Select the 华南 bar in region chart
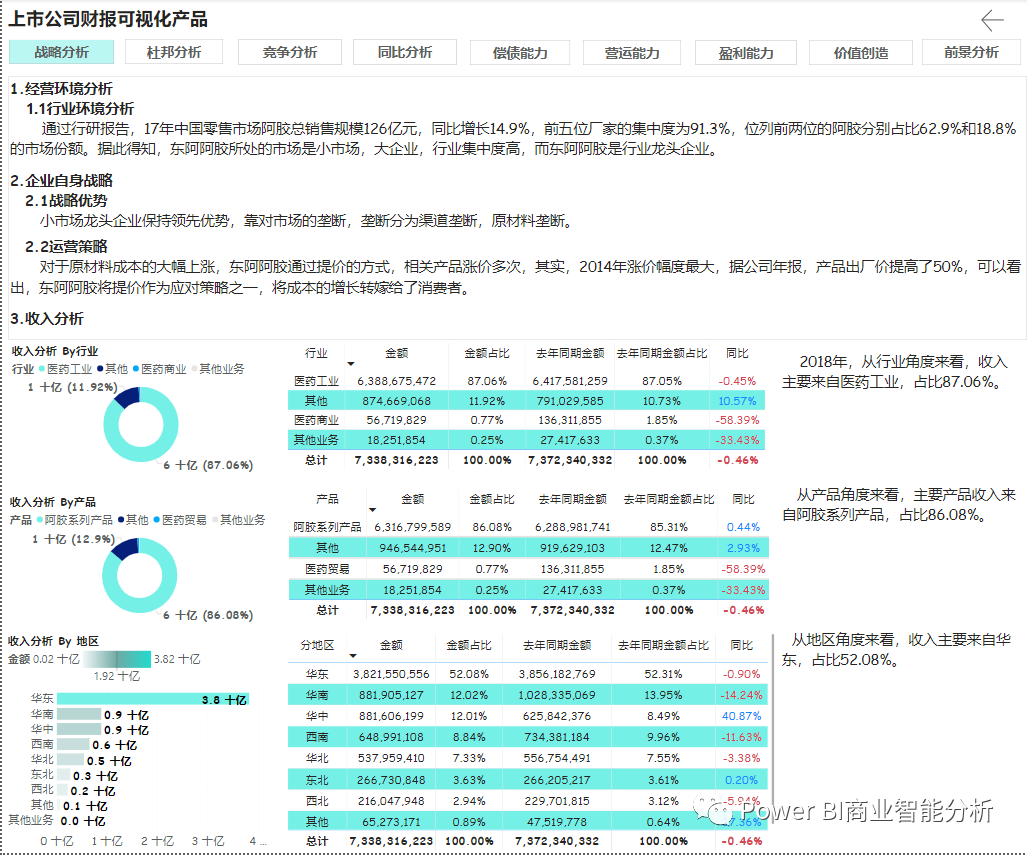Image resolution: width=1027 pixels, height=856 pixels. [79, 714]
